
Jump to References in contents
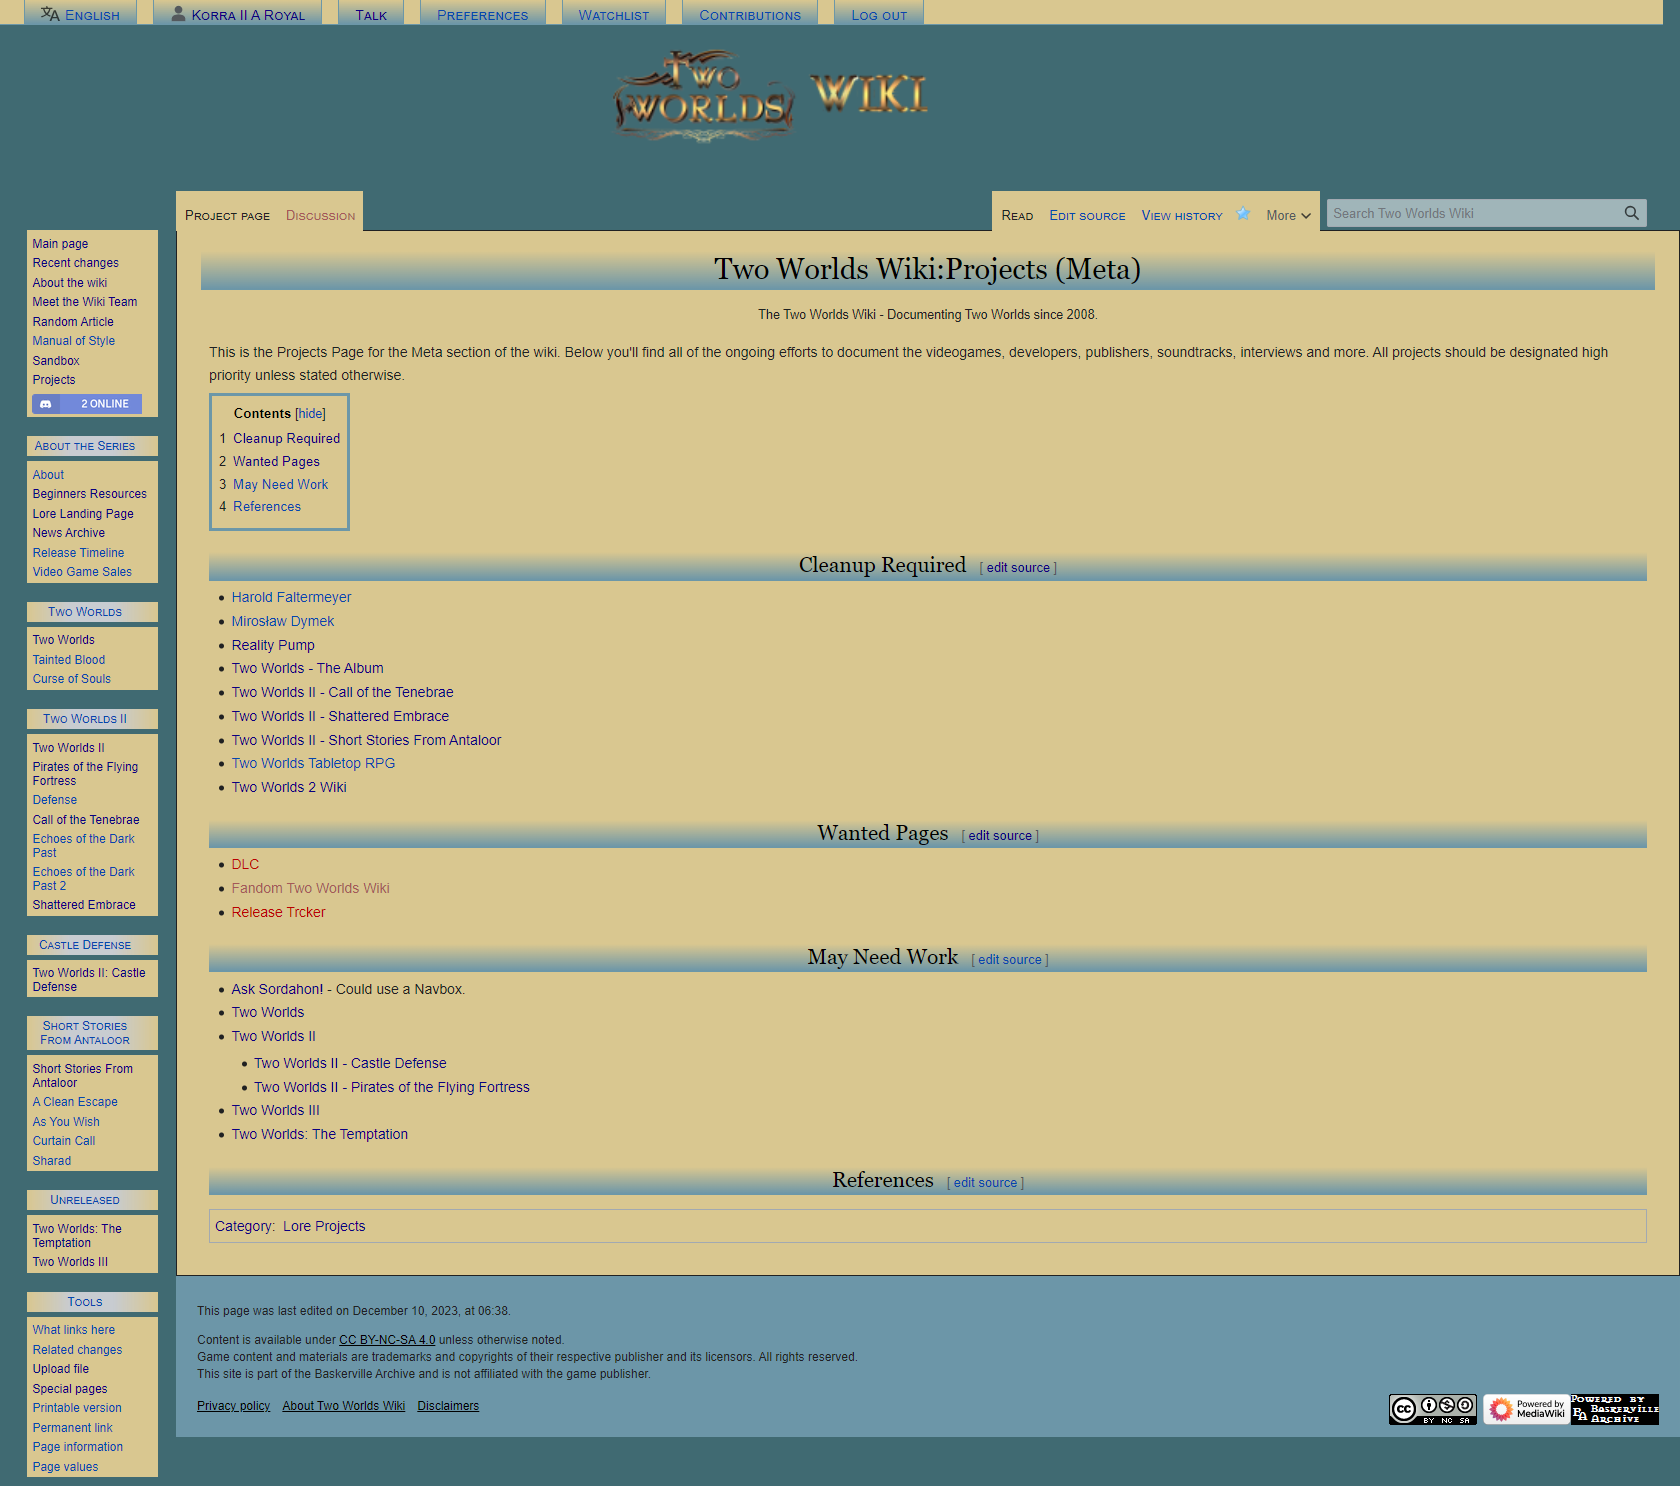267,507
